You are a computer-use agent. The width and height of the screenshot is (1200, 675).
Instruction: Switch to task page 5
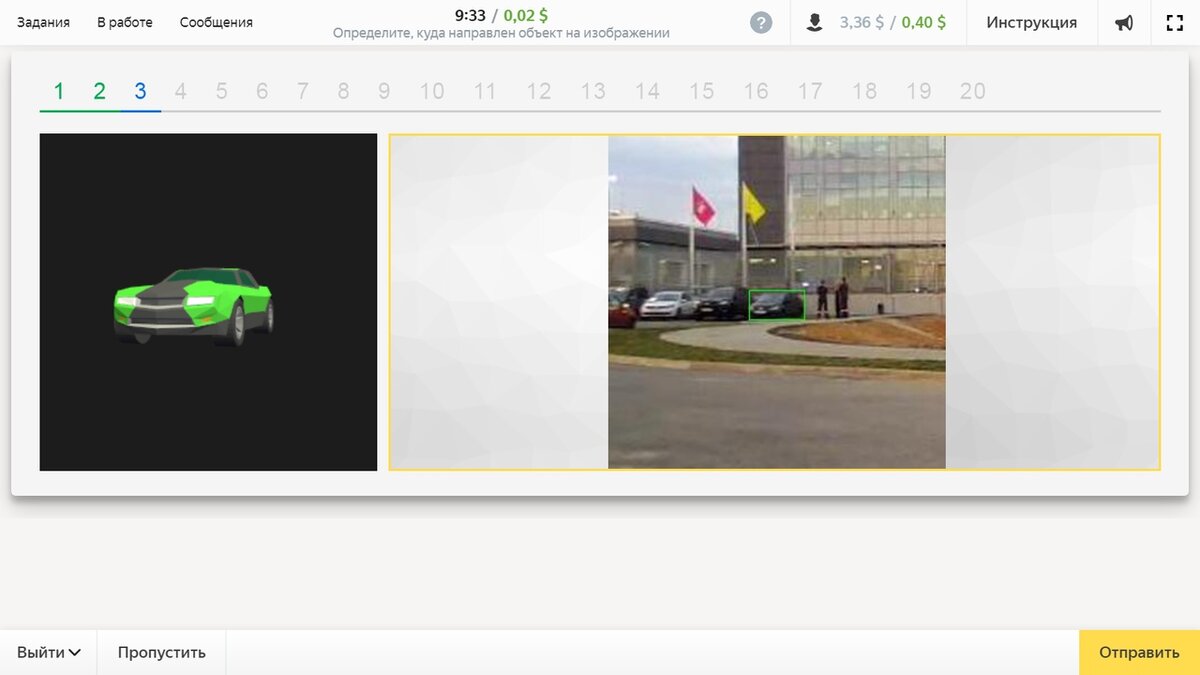(221, 91)
